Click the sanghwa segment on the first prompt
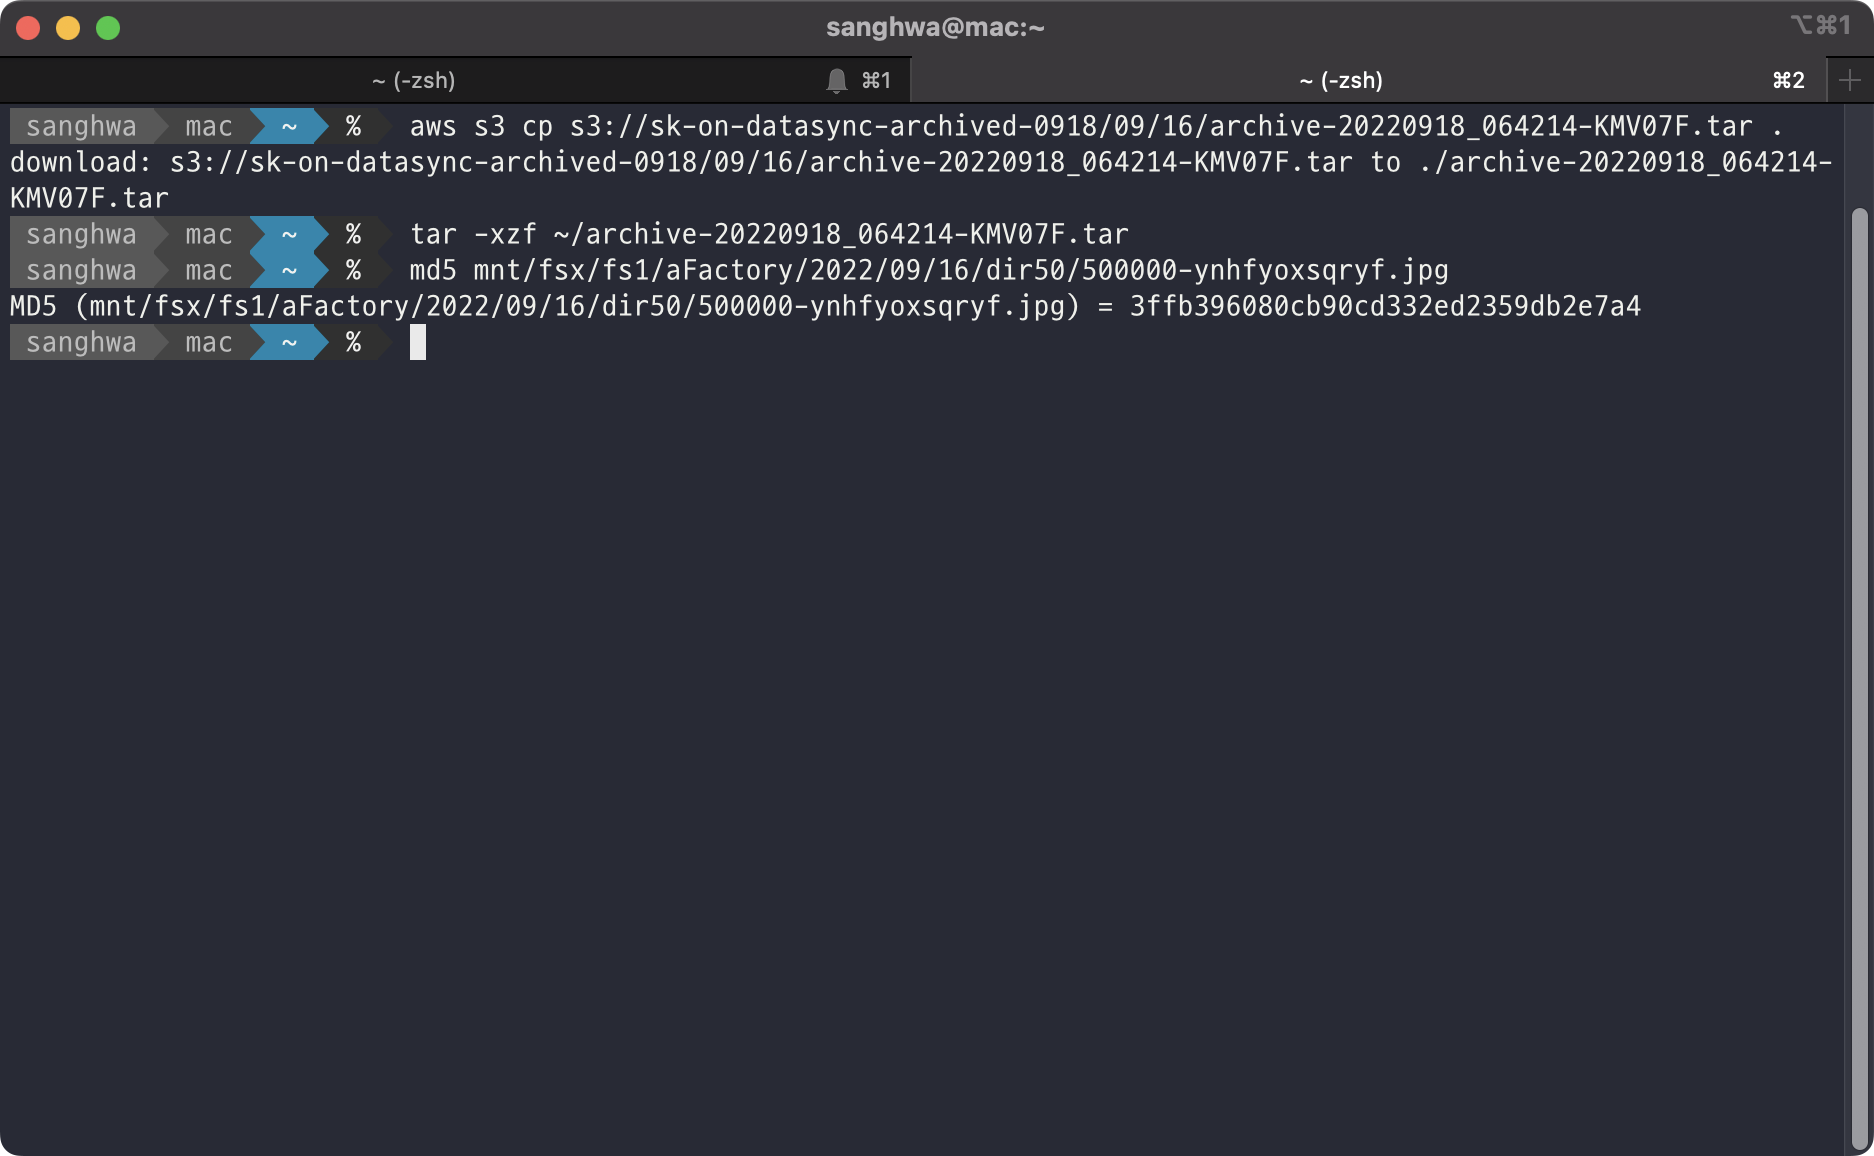Viewport: 1874px width, 1156px height. pos(81,126)
